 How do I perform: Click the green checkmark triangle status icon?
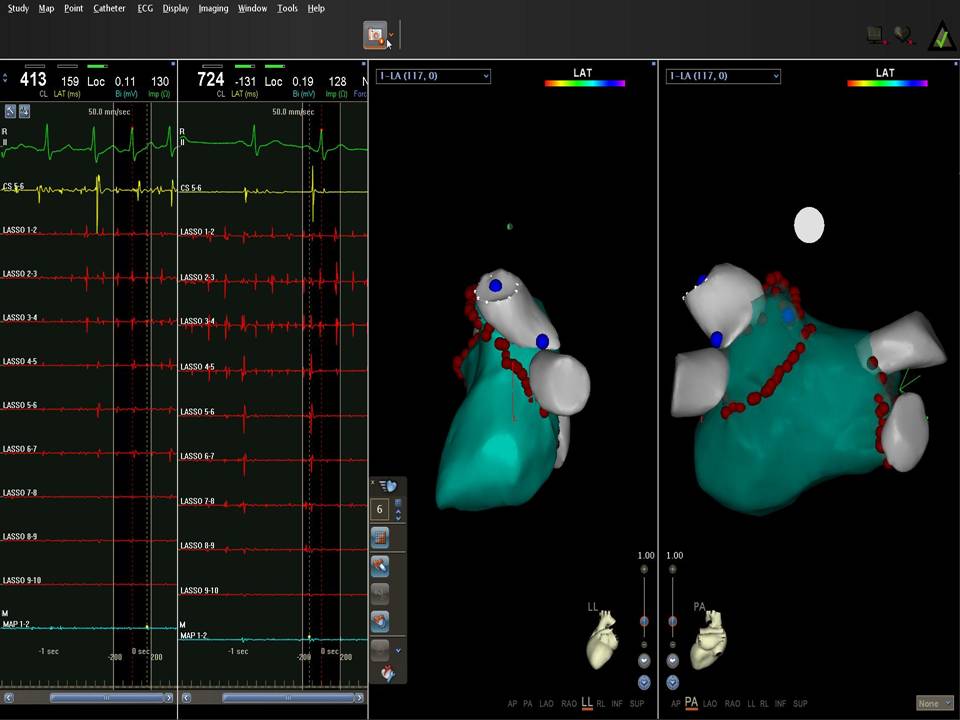[x=942, y=36]
